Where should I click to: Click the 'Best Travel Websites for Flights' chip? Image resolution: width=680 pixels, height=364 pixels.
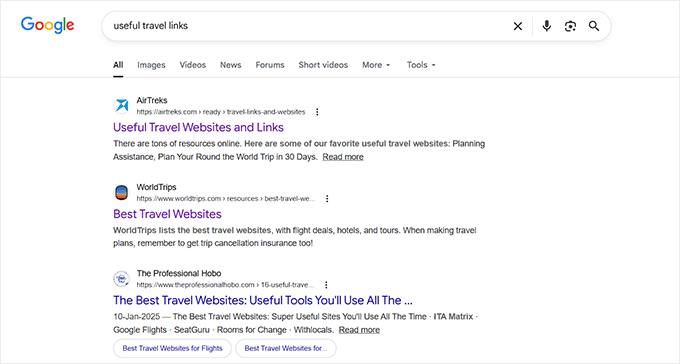[173, 348]
